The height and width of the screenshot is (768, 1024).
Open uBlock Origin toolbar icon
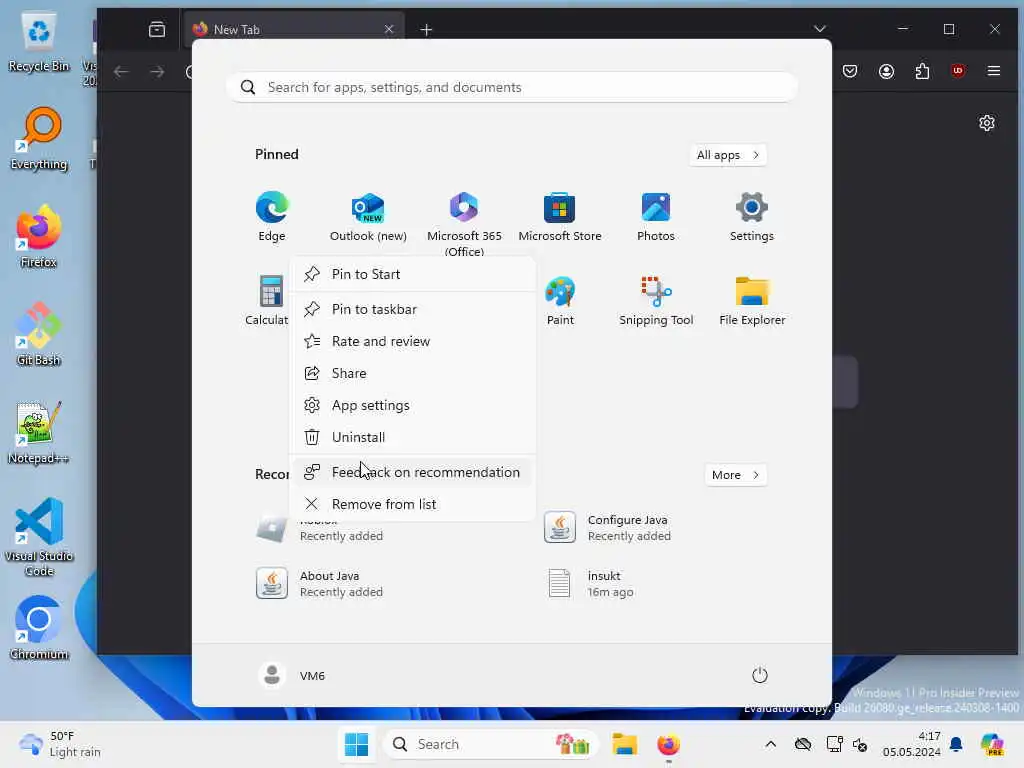pos(958,71)
